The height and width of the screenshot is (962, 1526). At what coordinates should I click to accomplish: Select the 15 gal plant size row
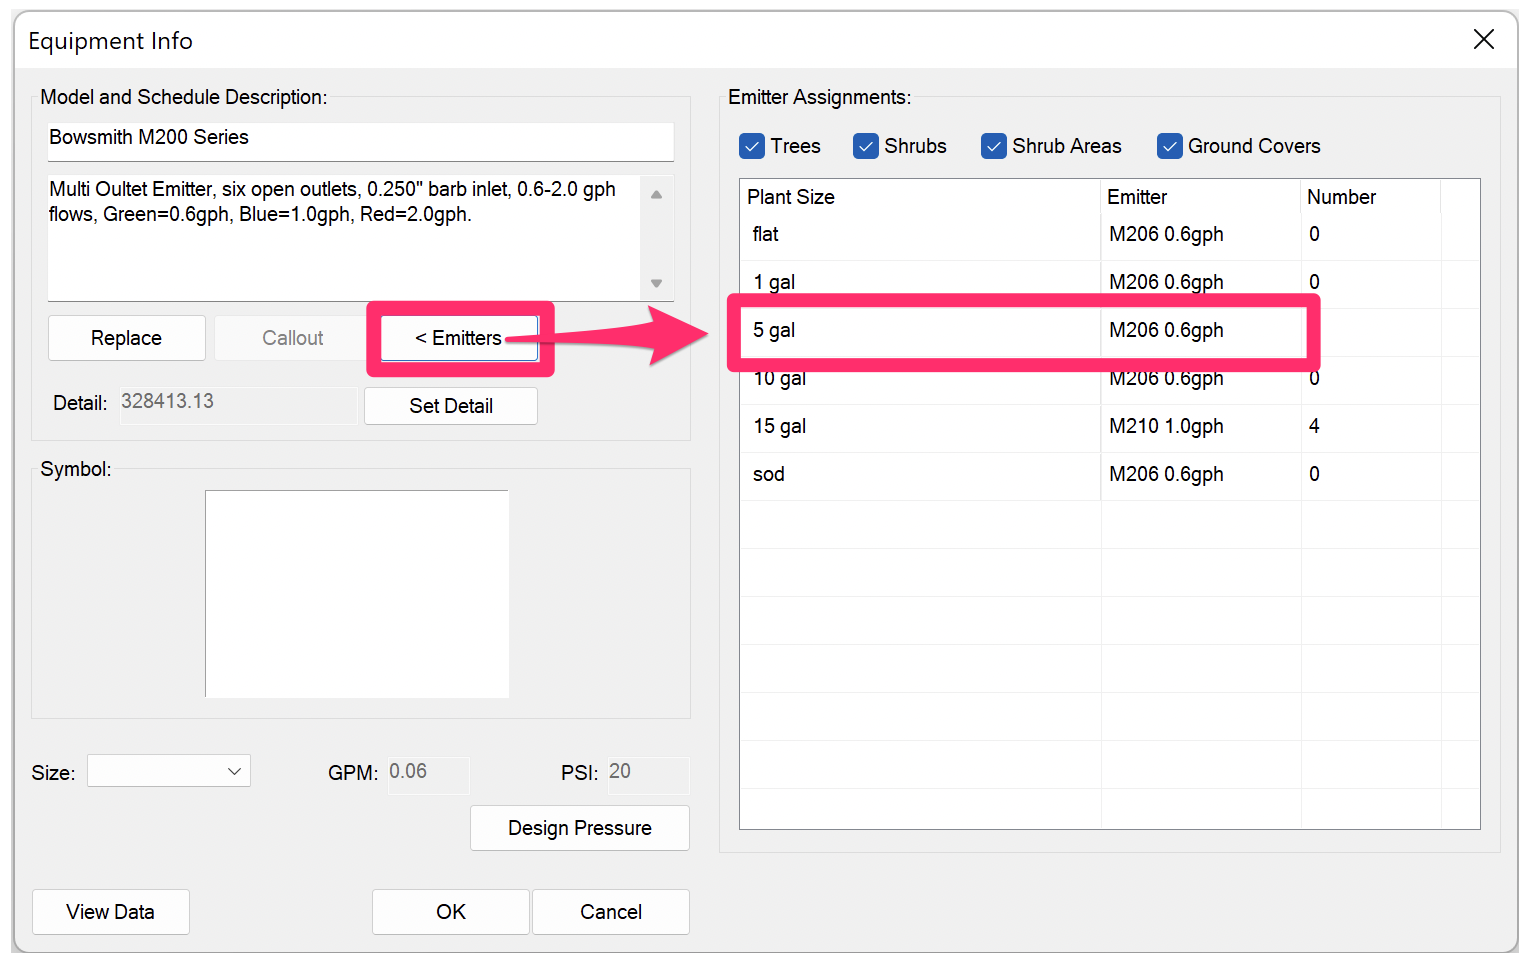coord(1110,428)
